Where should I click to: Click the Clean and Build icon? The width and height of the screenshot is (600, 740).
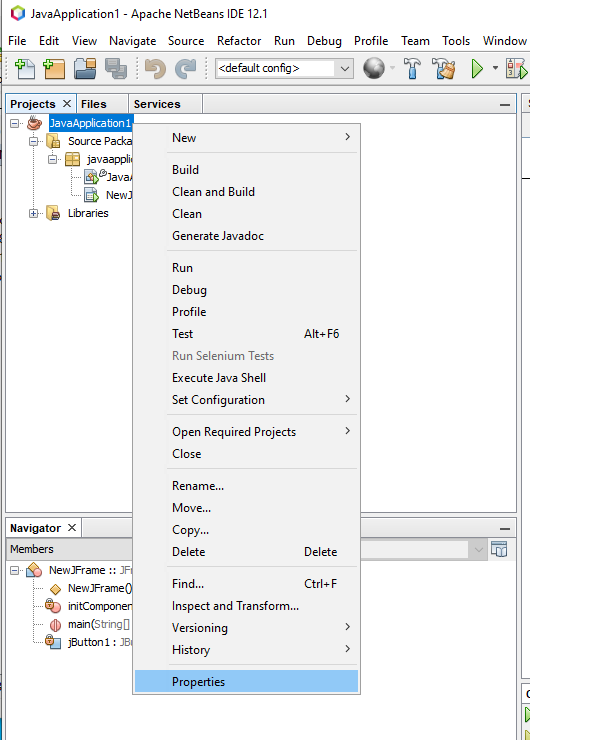coord(443,69)
